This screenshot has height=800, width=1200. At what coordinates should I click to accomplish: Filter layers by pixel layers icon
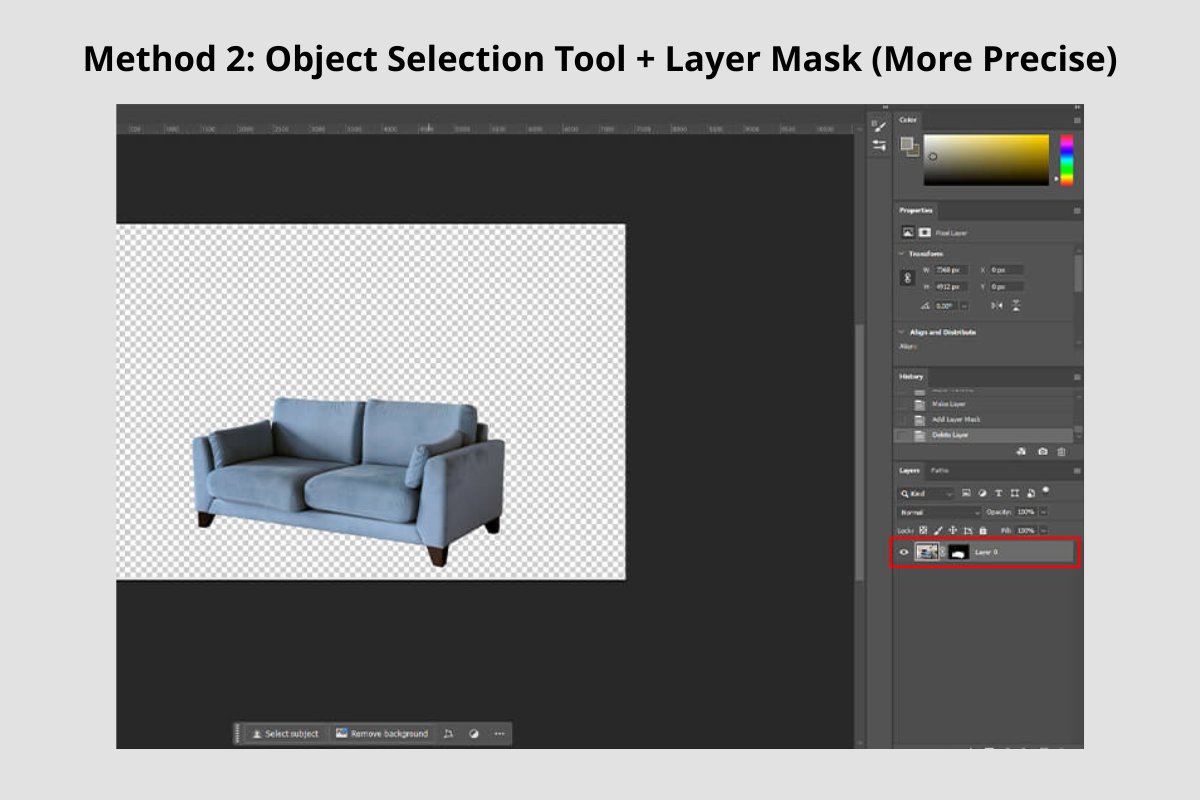[966, 492]
